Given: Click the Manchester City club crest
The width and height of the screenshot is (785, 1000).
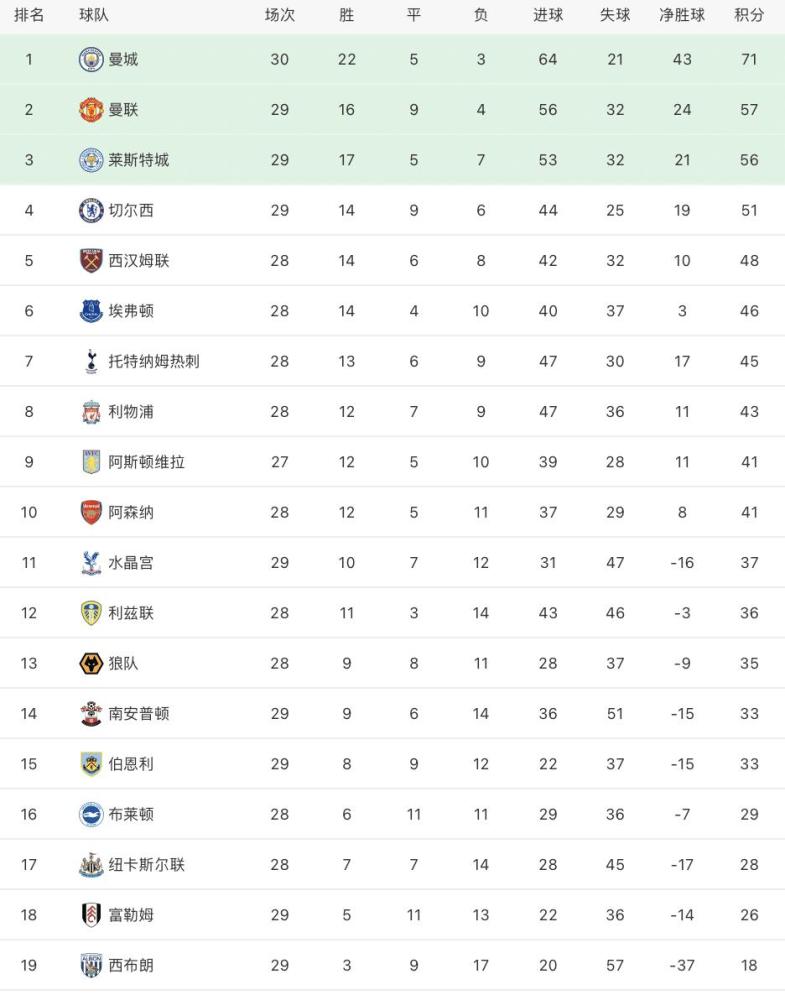Looking at the screenshot, I should (x=91, y=59).
